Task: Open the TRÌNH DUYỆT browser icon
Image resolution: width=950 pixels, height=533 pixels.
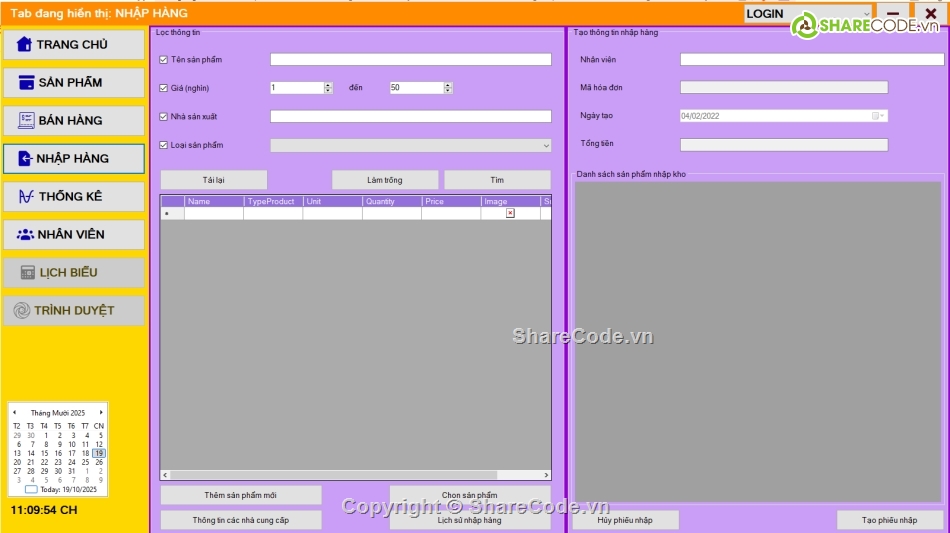Action: pyautogui.click(x=21, y=310)
